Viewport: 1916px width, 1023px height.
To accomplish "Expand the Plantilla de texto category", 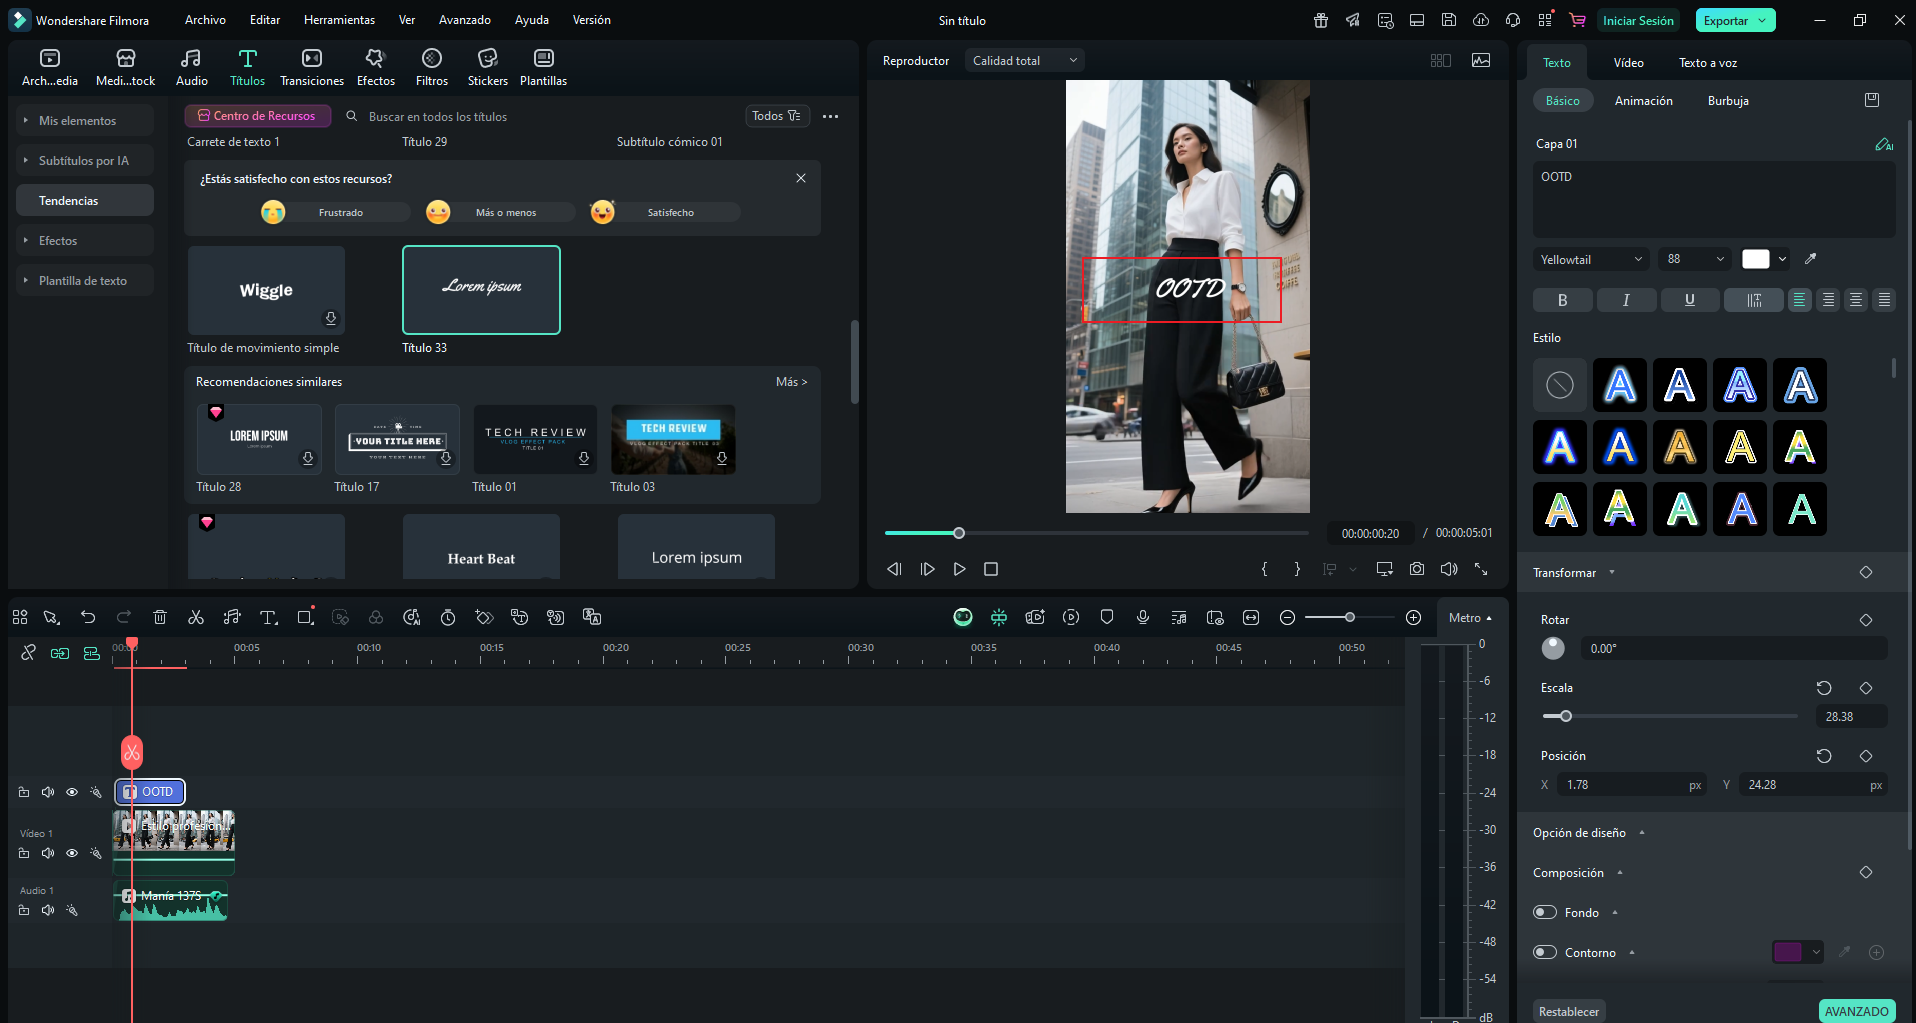I will 83,281.
